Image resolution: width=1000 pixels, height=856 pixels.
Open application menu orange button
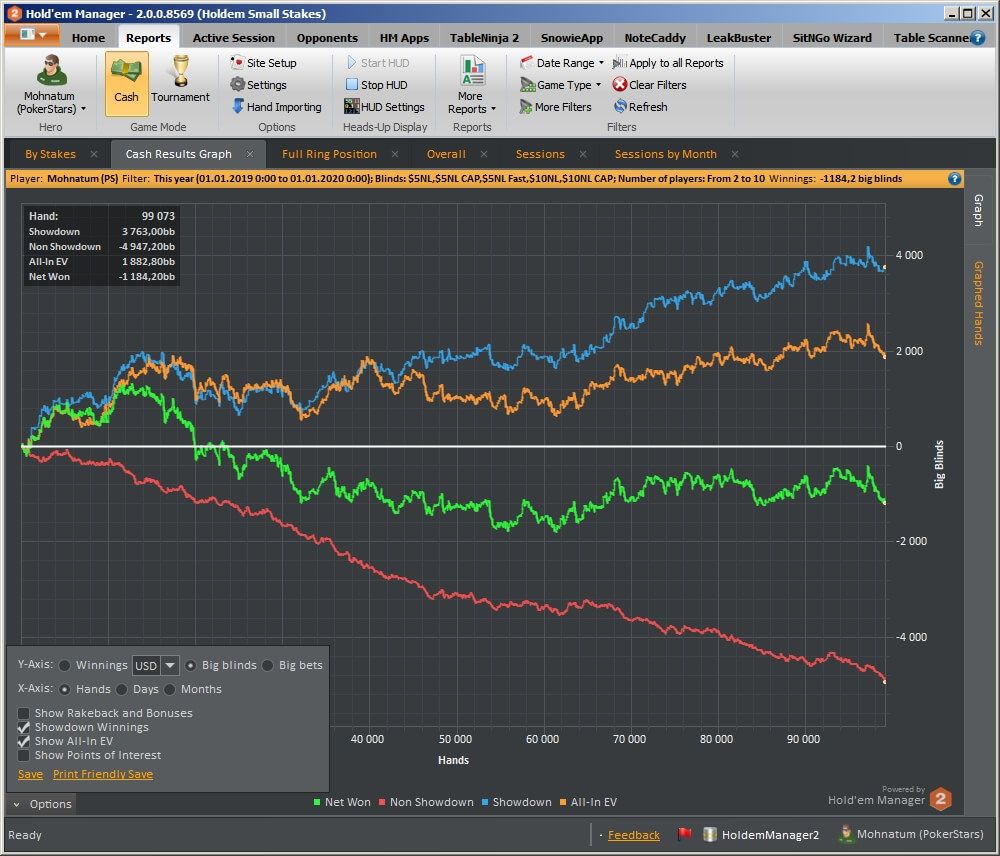click(x=32, y=34)
